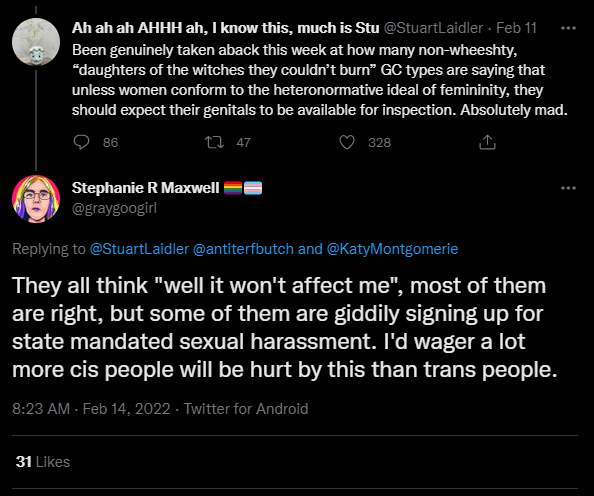This screenshot has width=594, height=496.
Task: Open more options on Stephanie's tweet
Action: [x=568, y=188]
